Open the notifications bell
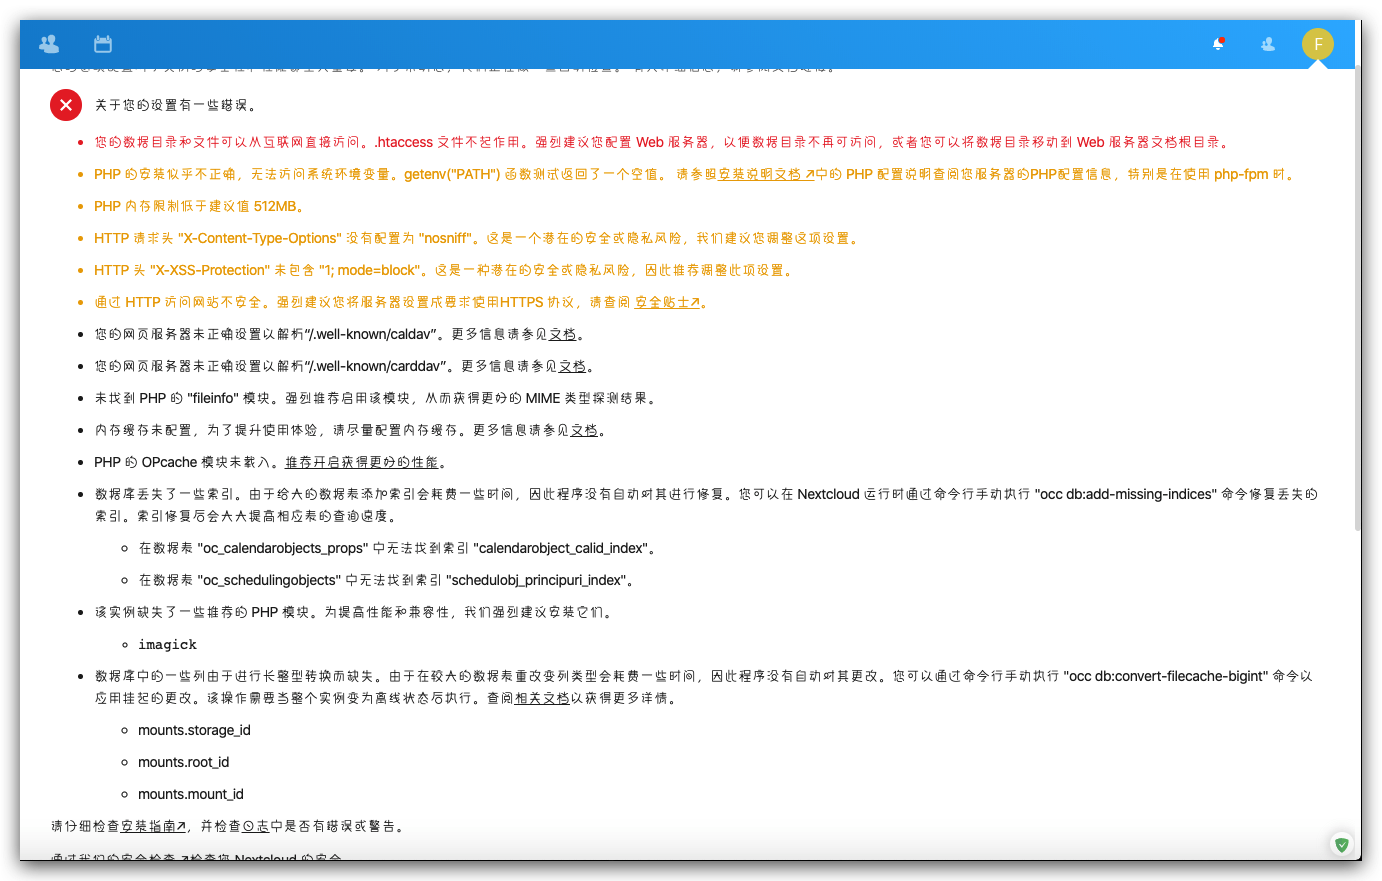 pyautogui.click(x=1218, y=44)
